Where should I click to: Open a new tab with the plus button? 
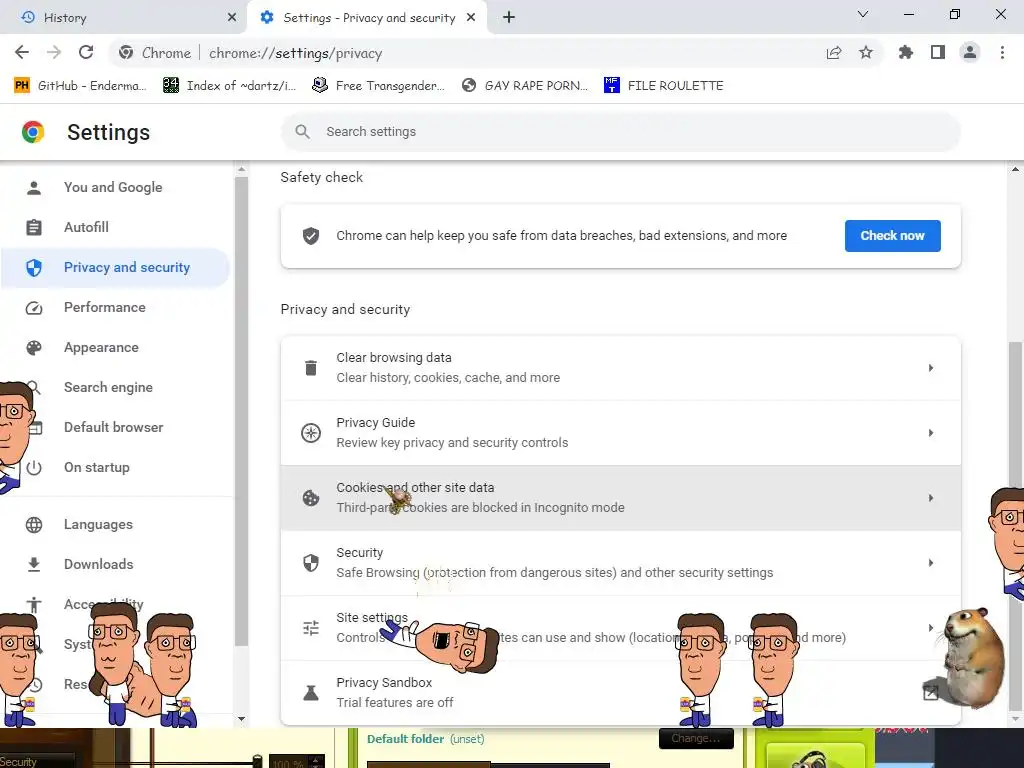pyautogui.click(x=509, y=18)
